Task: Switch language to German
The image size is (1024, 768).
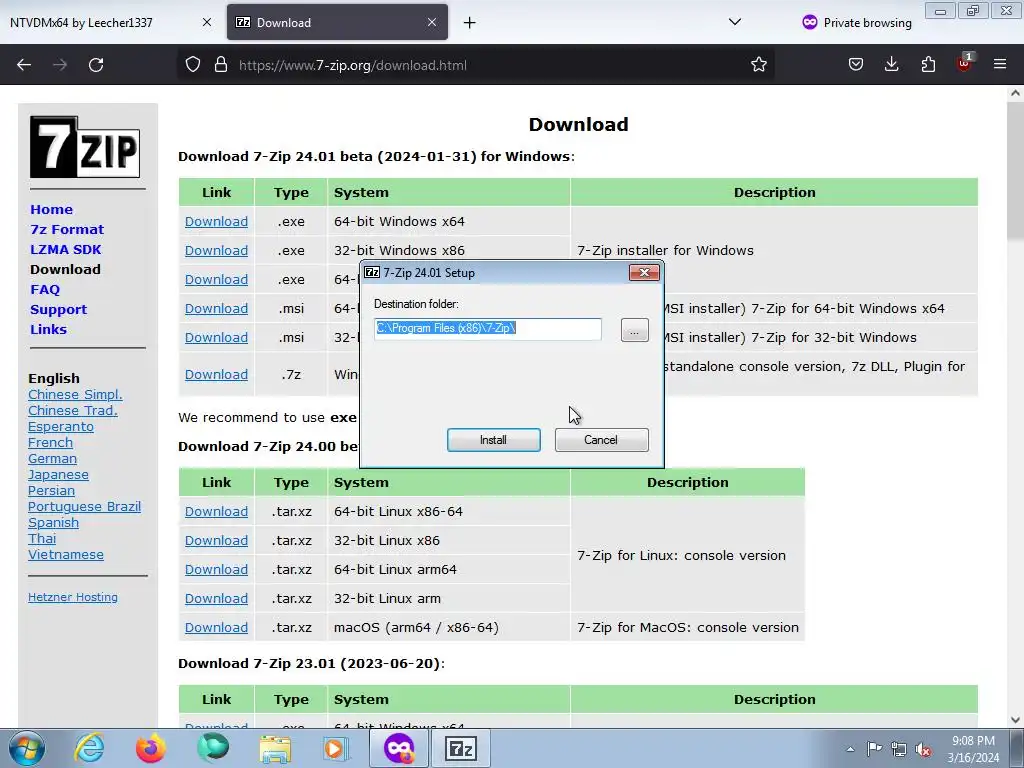Action: point(52,458)
